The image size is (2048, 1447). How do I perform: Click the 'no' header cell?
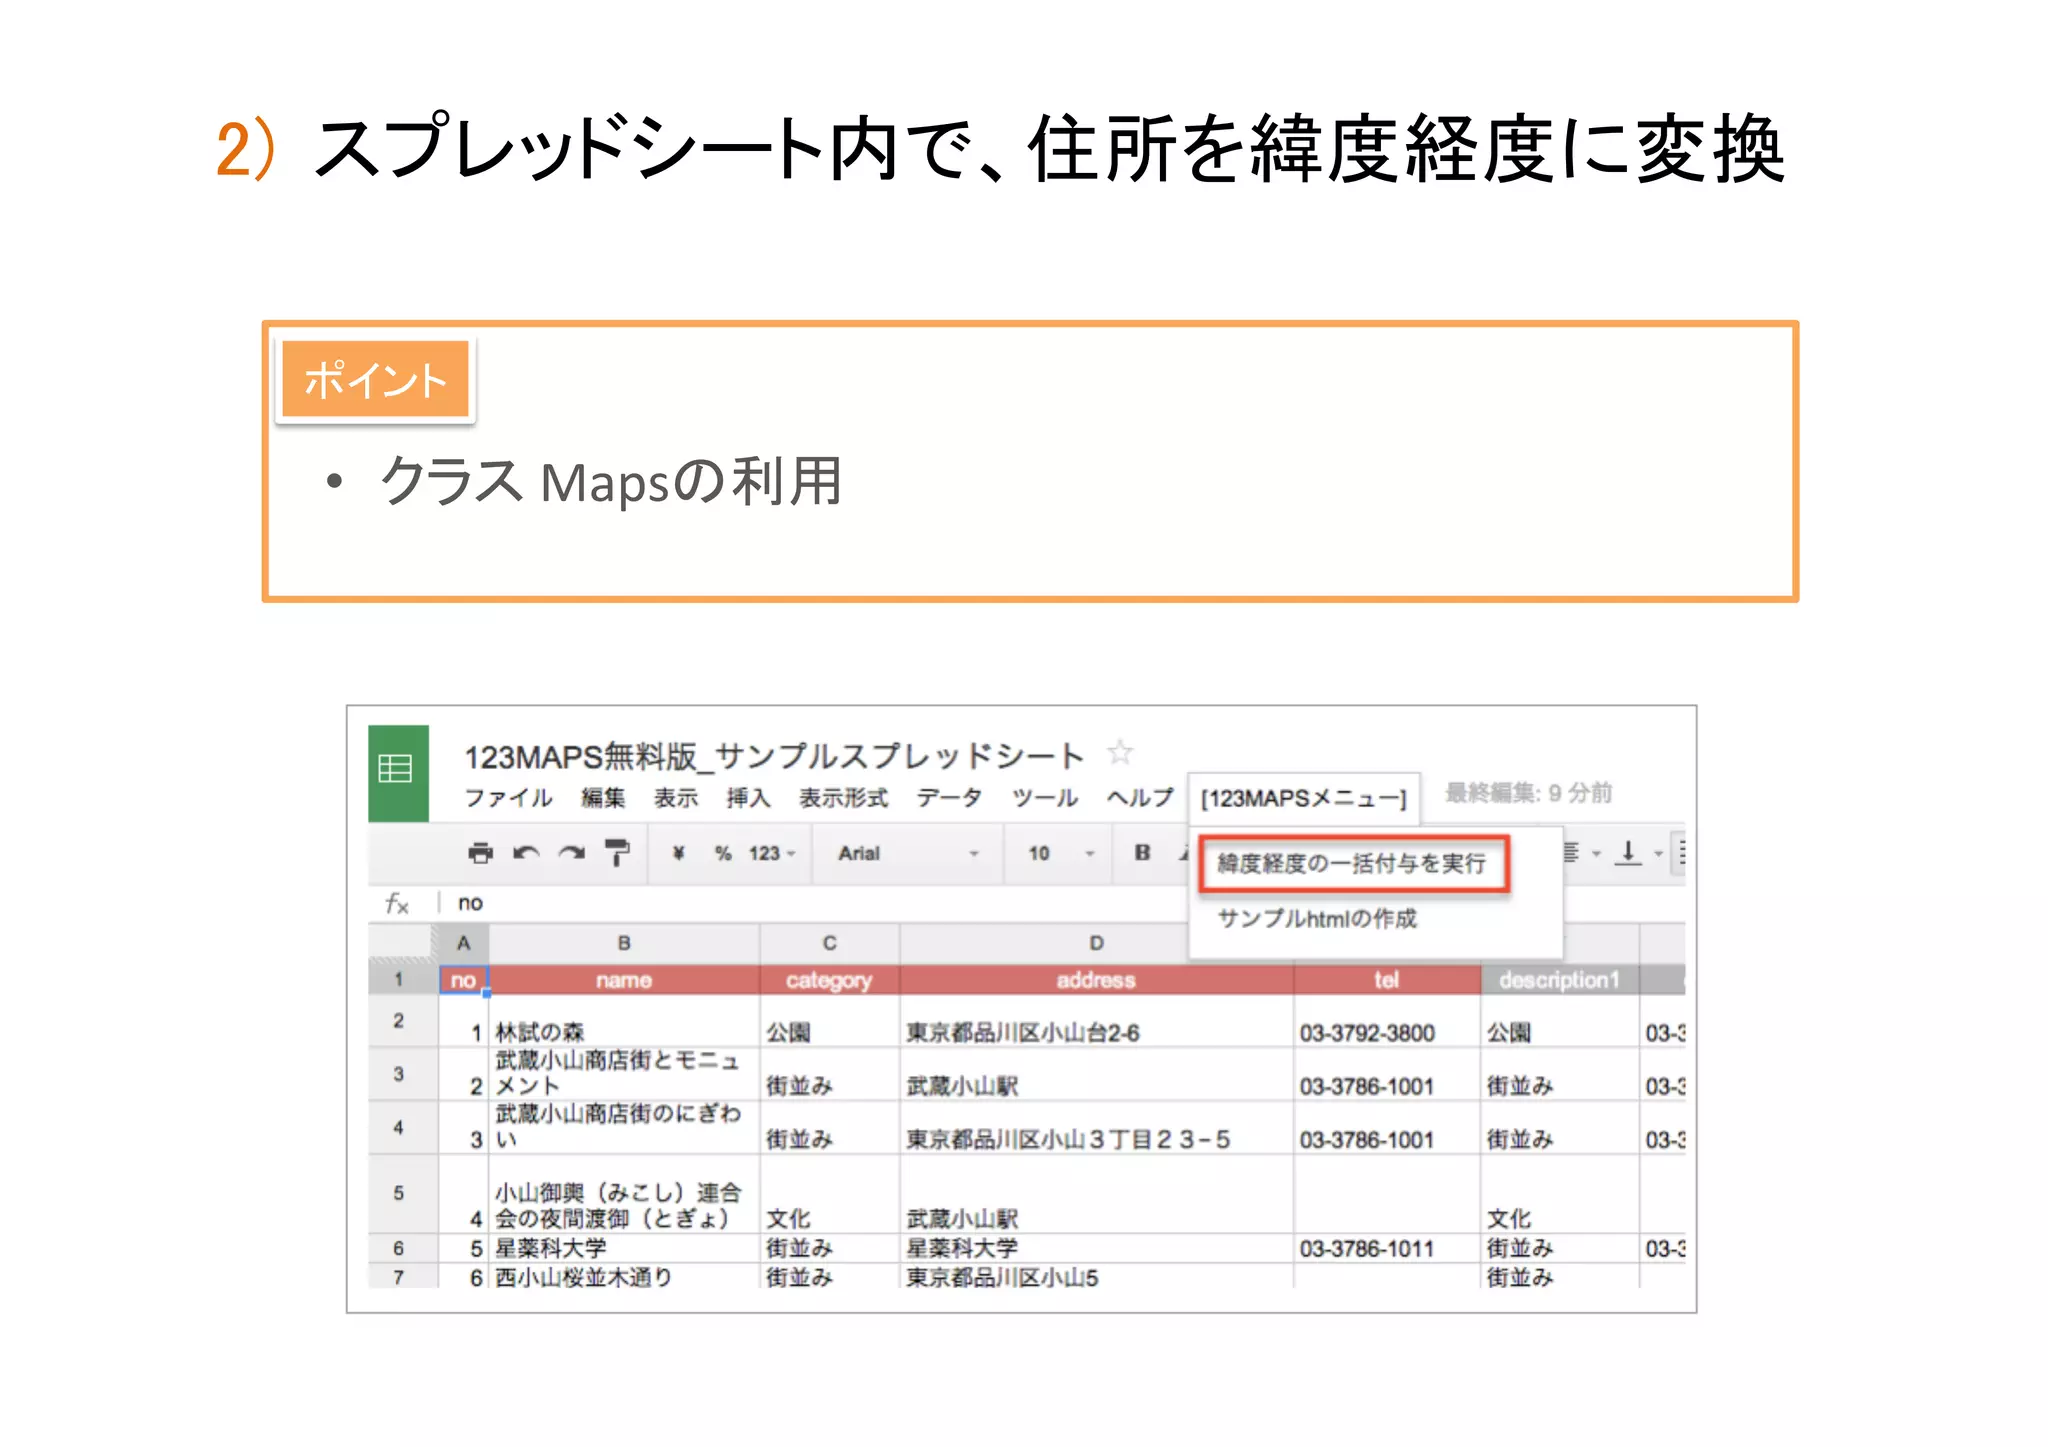click(463, 980)
